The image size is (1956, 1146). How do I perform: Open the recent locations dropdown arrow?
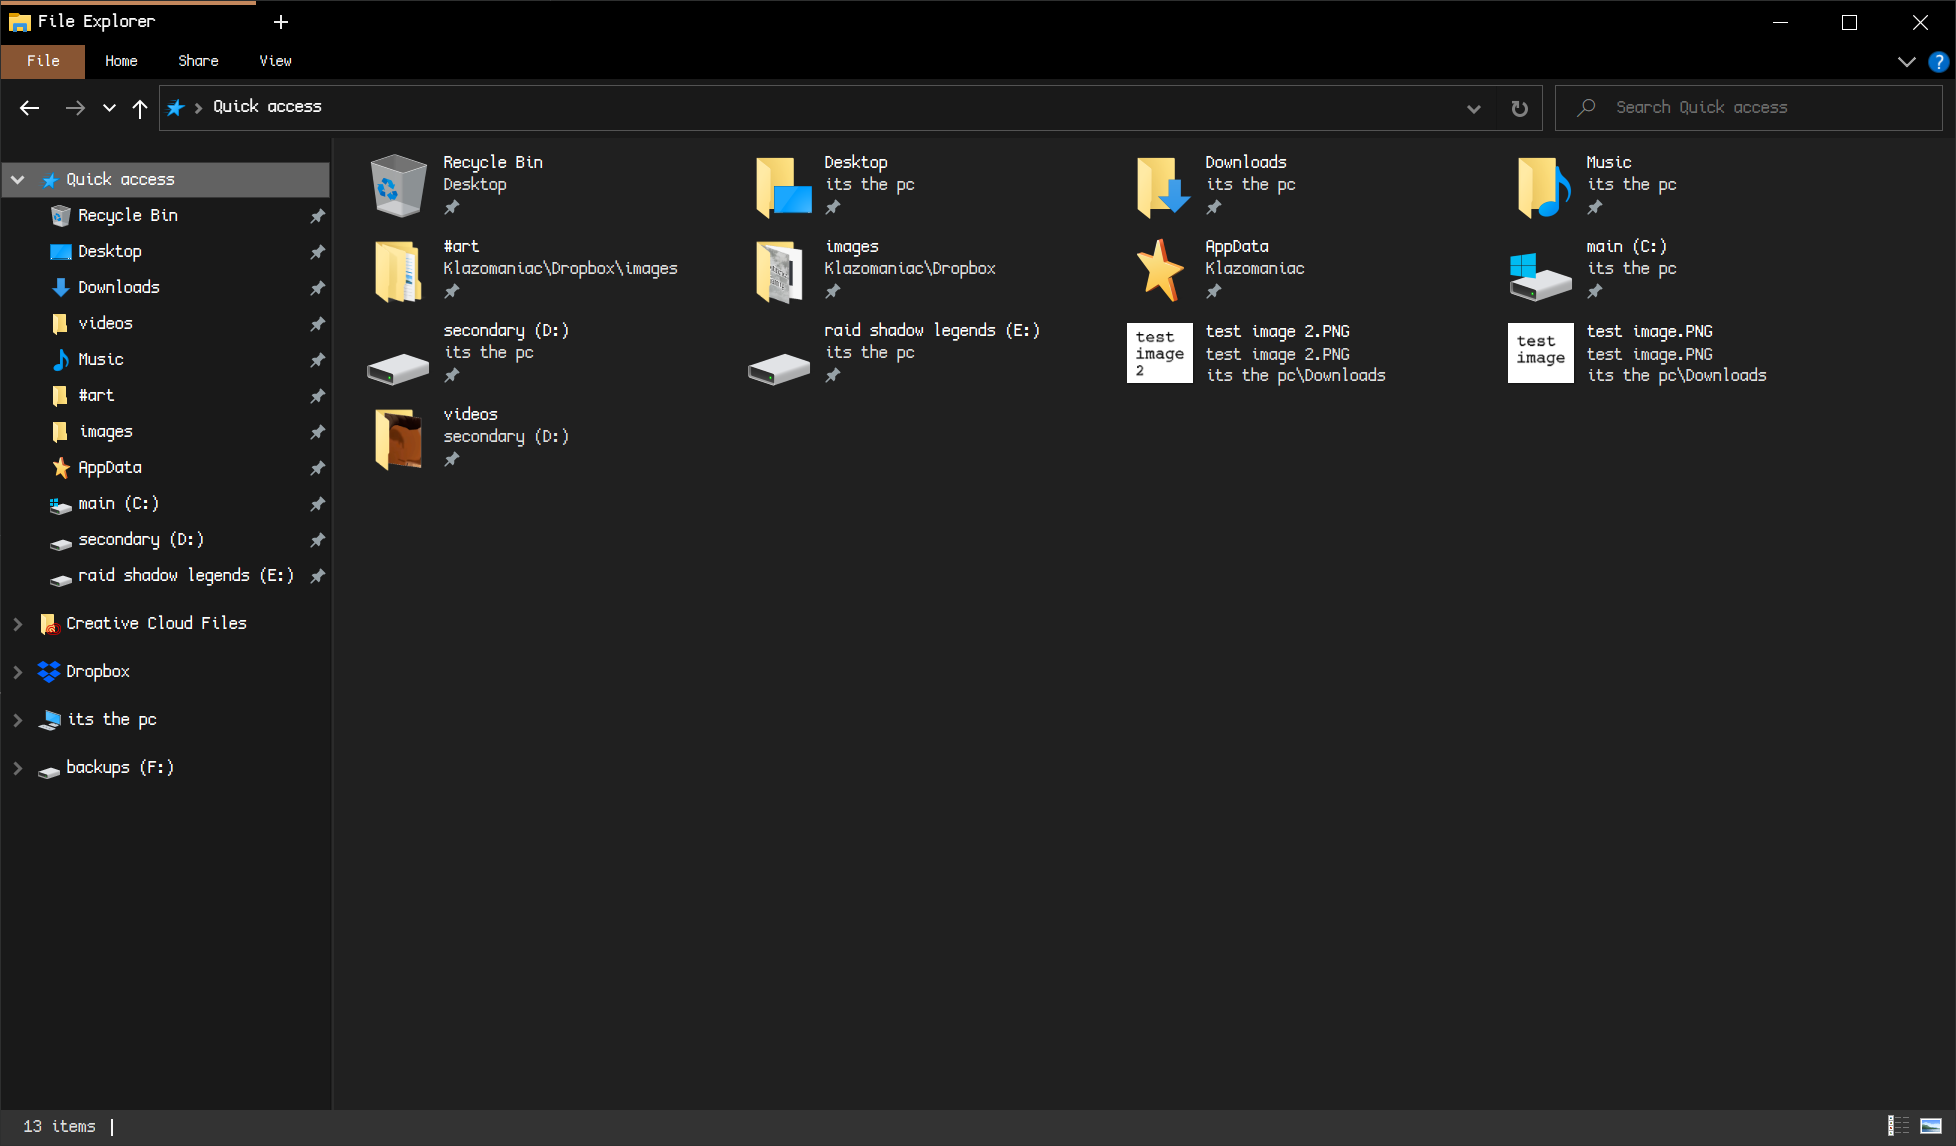click(109, 108)
